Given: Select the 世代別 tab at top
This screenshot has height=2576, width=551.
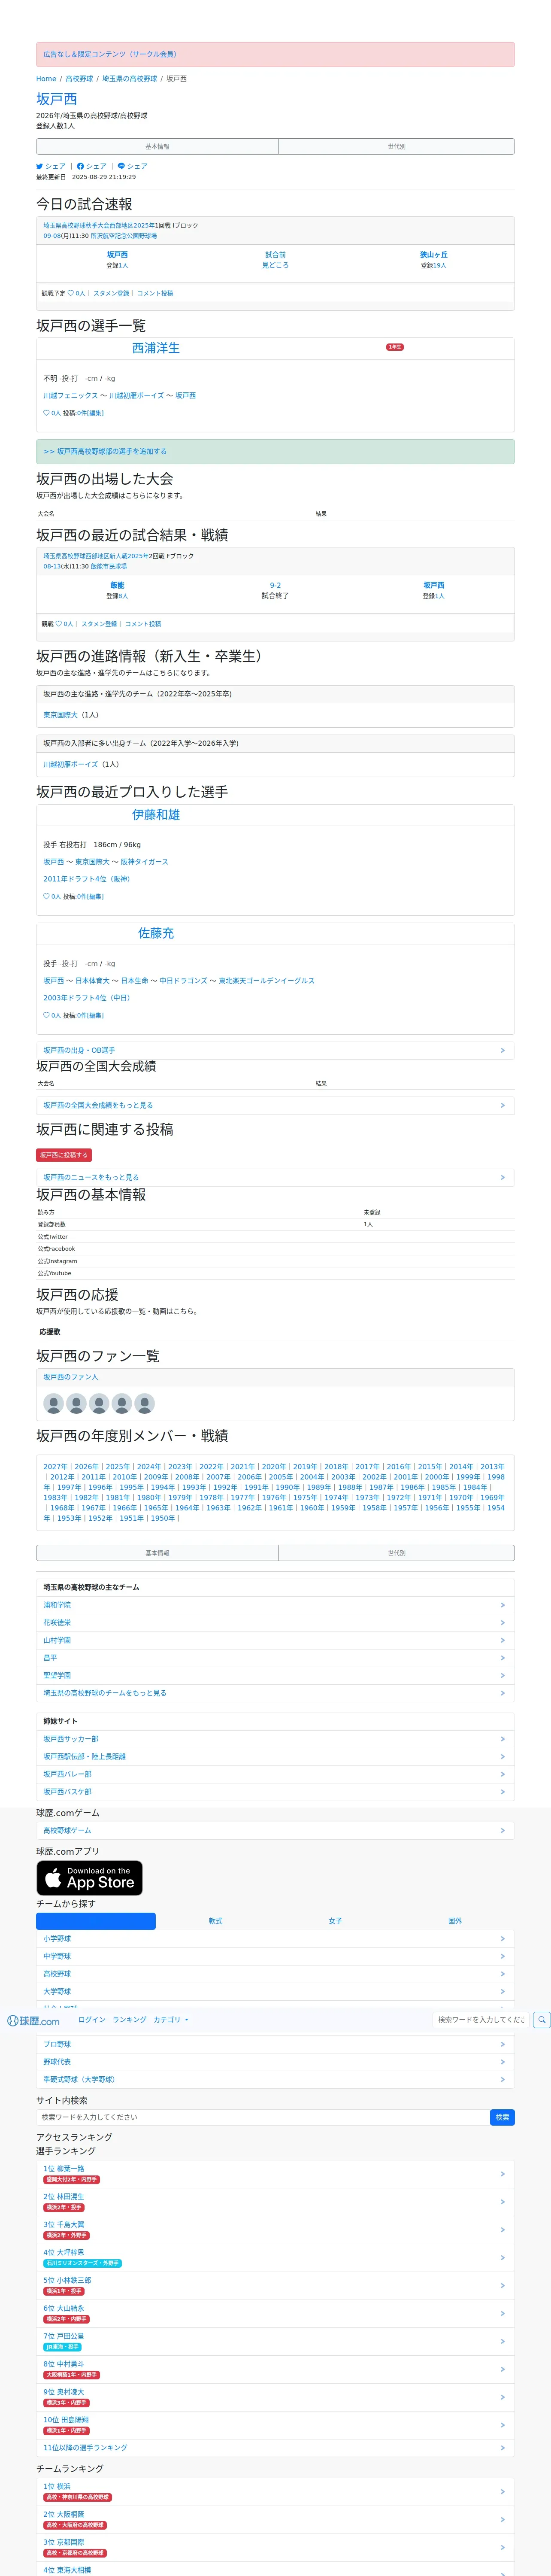Looking at the screenshot, I should point(396,146).
